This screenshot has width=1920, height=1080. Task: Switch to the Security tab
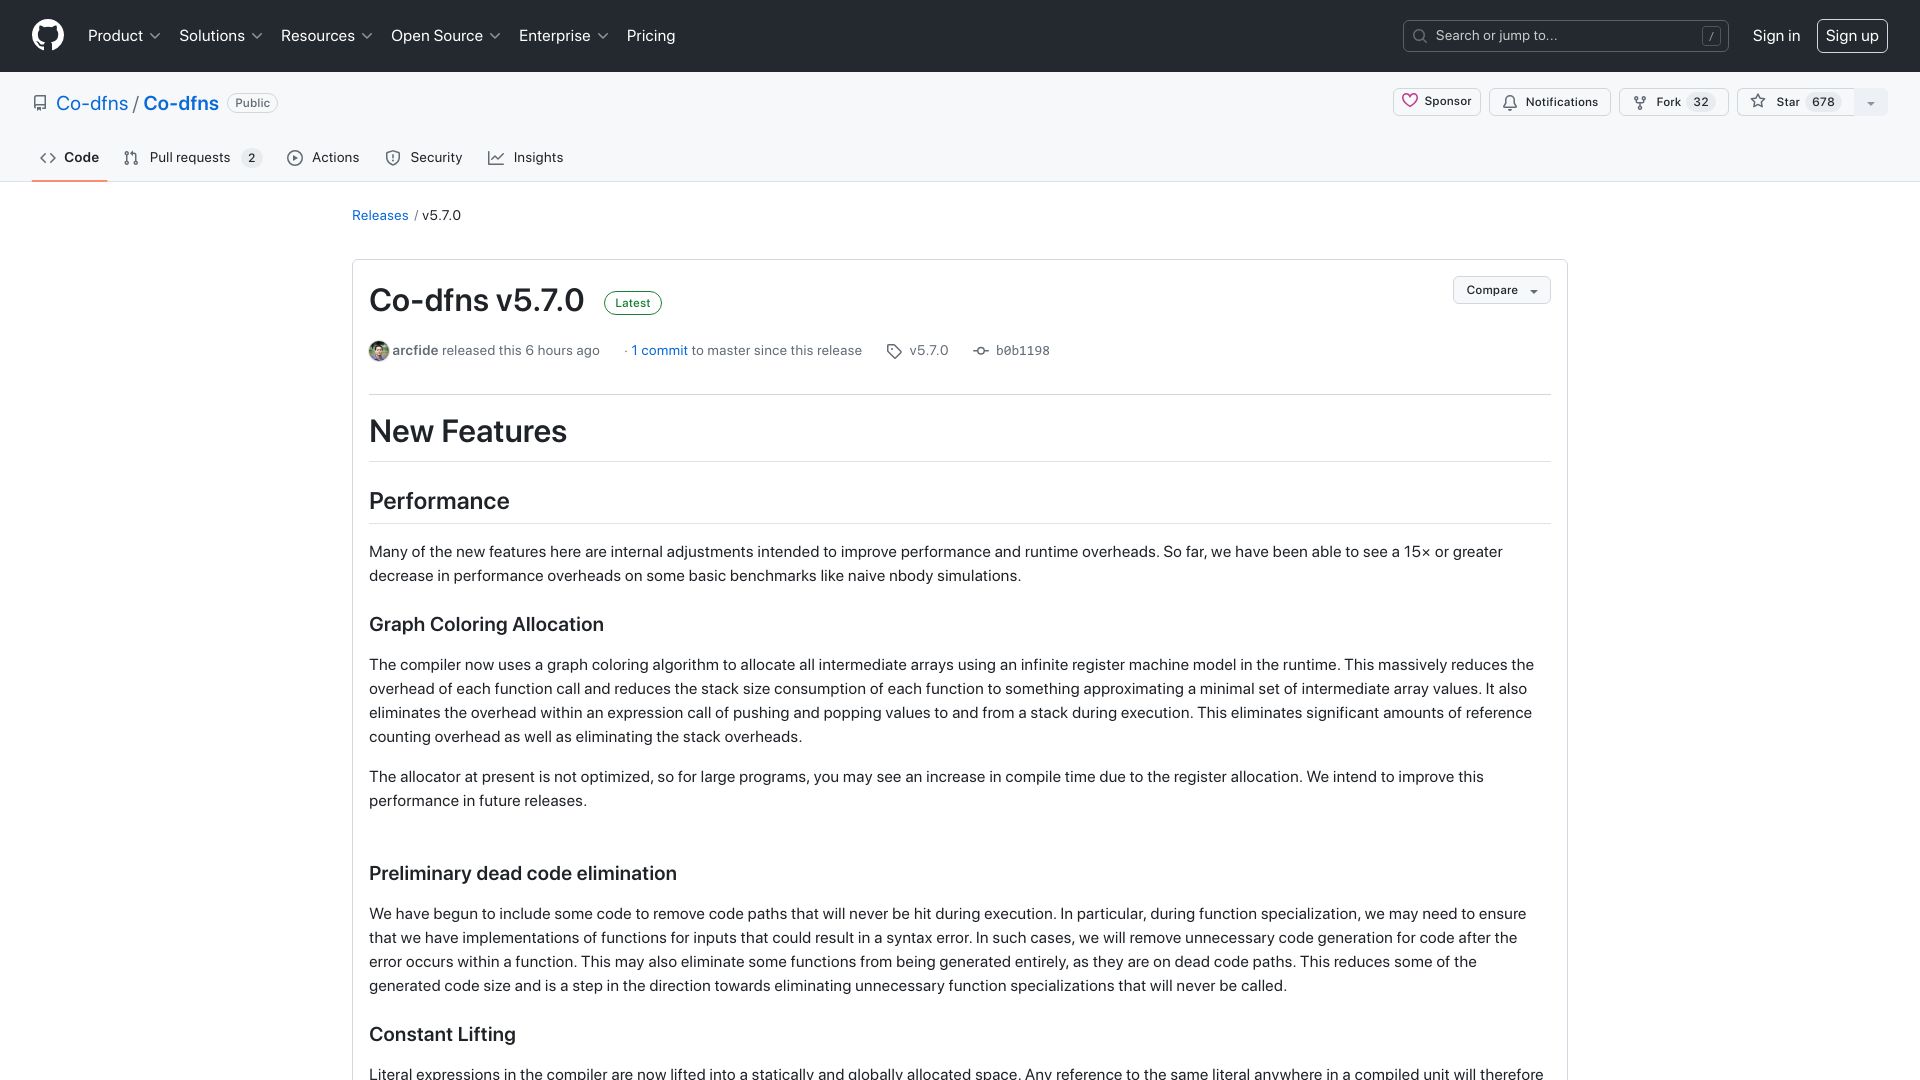pos(424,158)
